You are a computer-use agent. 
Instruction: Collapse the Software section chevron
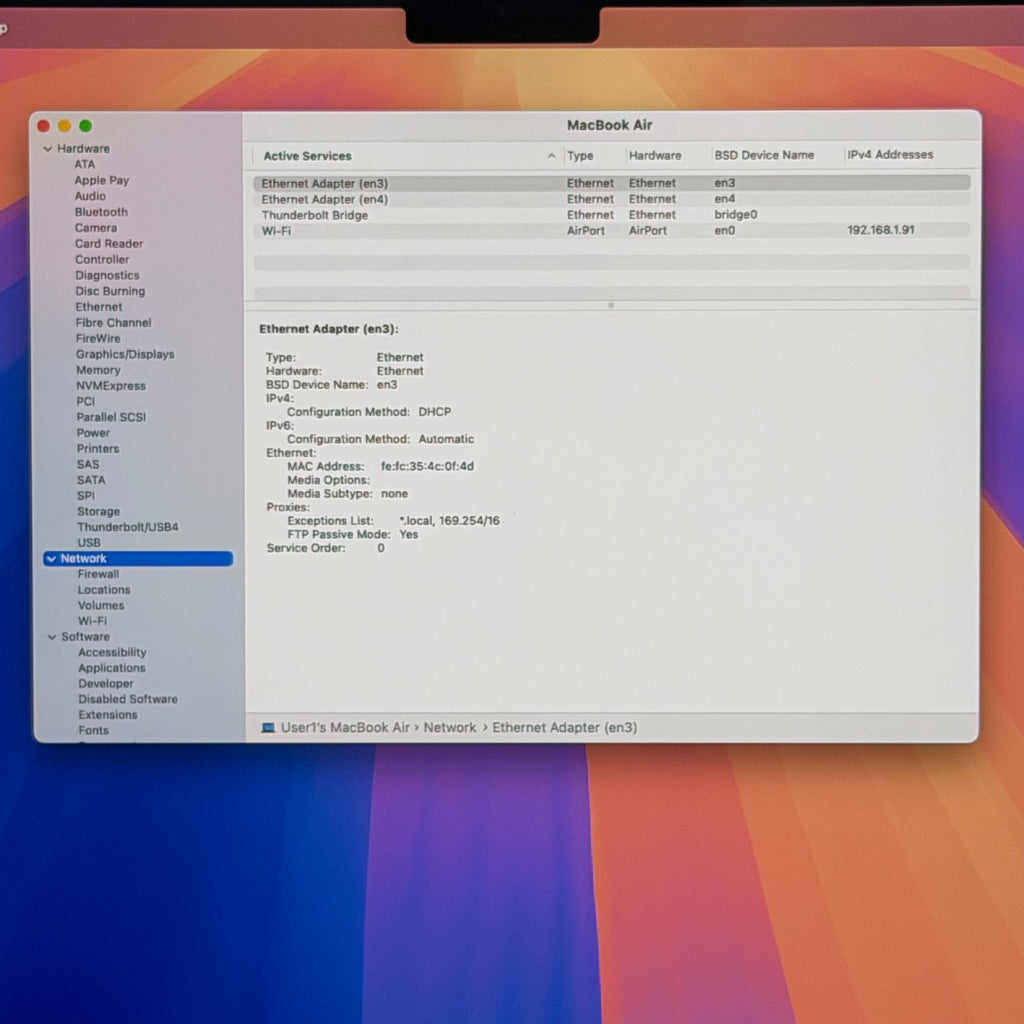pyautogui.click(x=52, y=637)
